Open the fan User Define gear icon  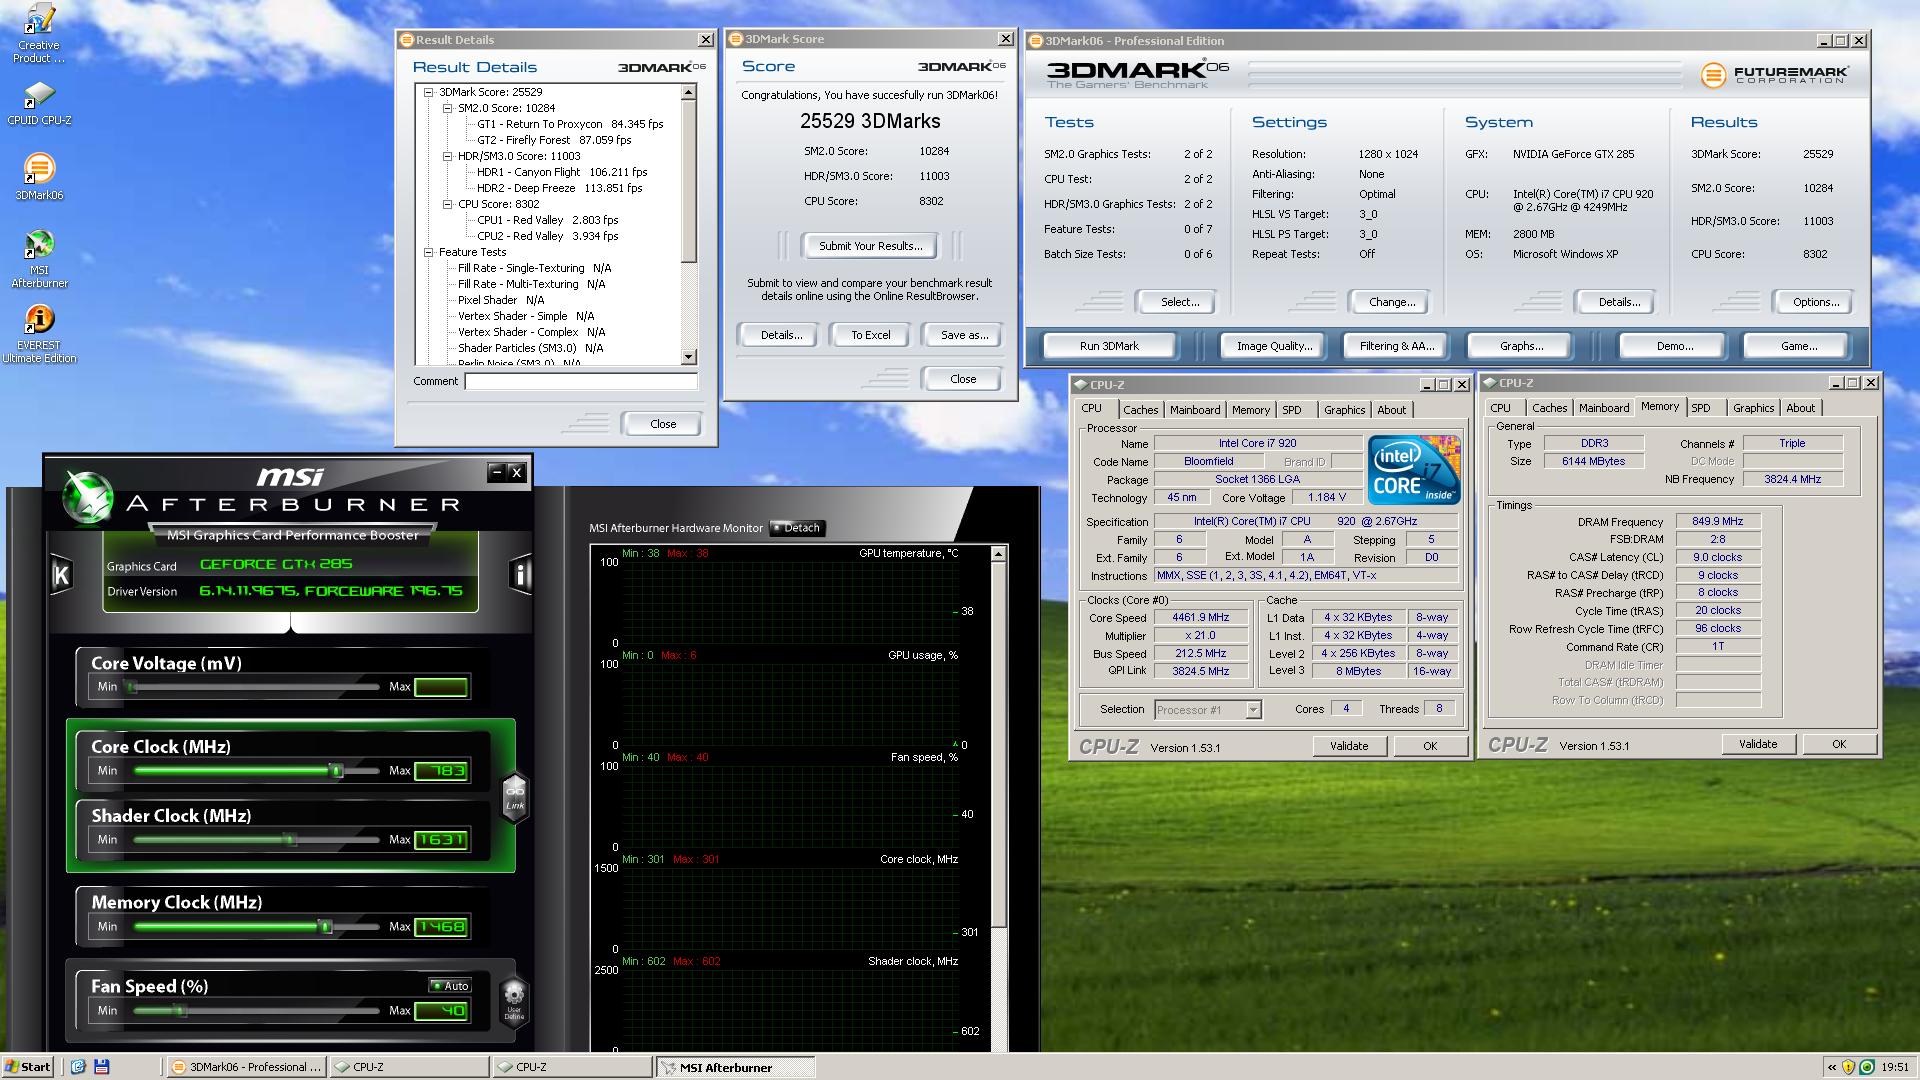(514, 999)
